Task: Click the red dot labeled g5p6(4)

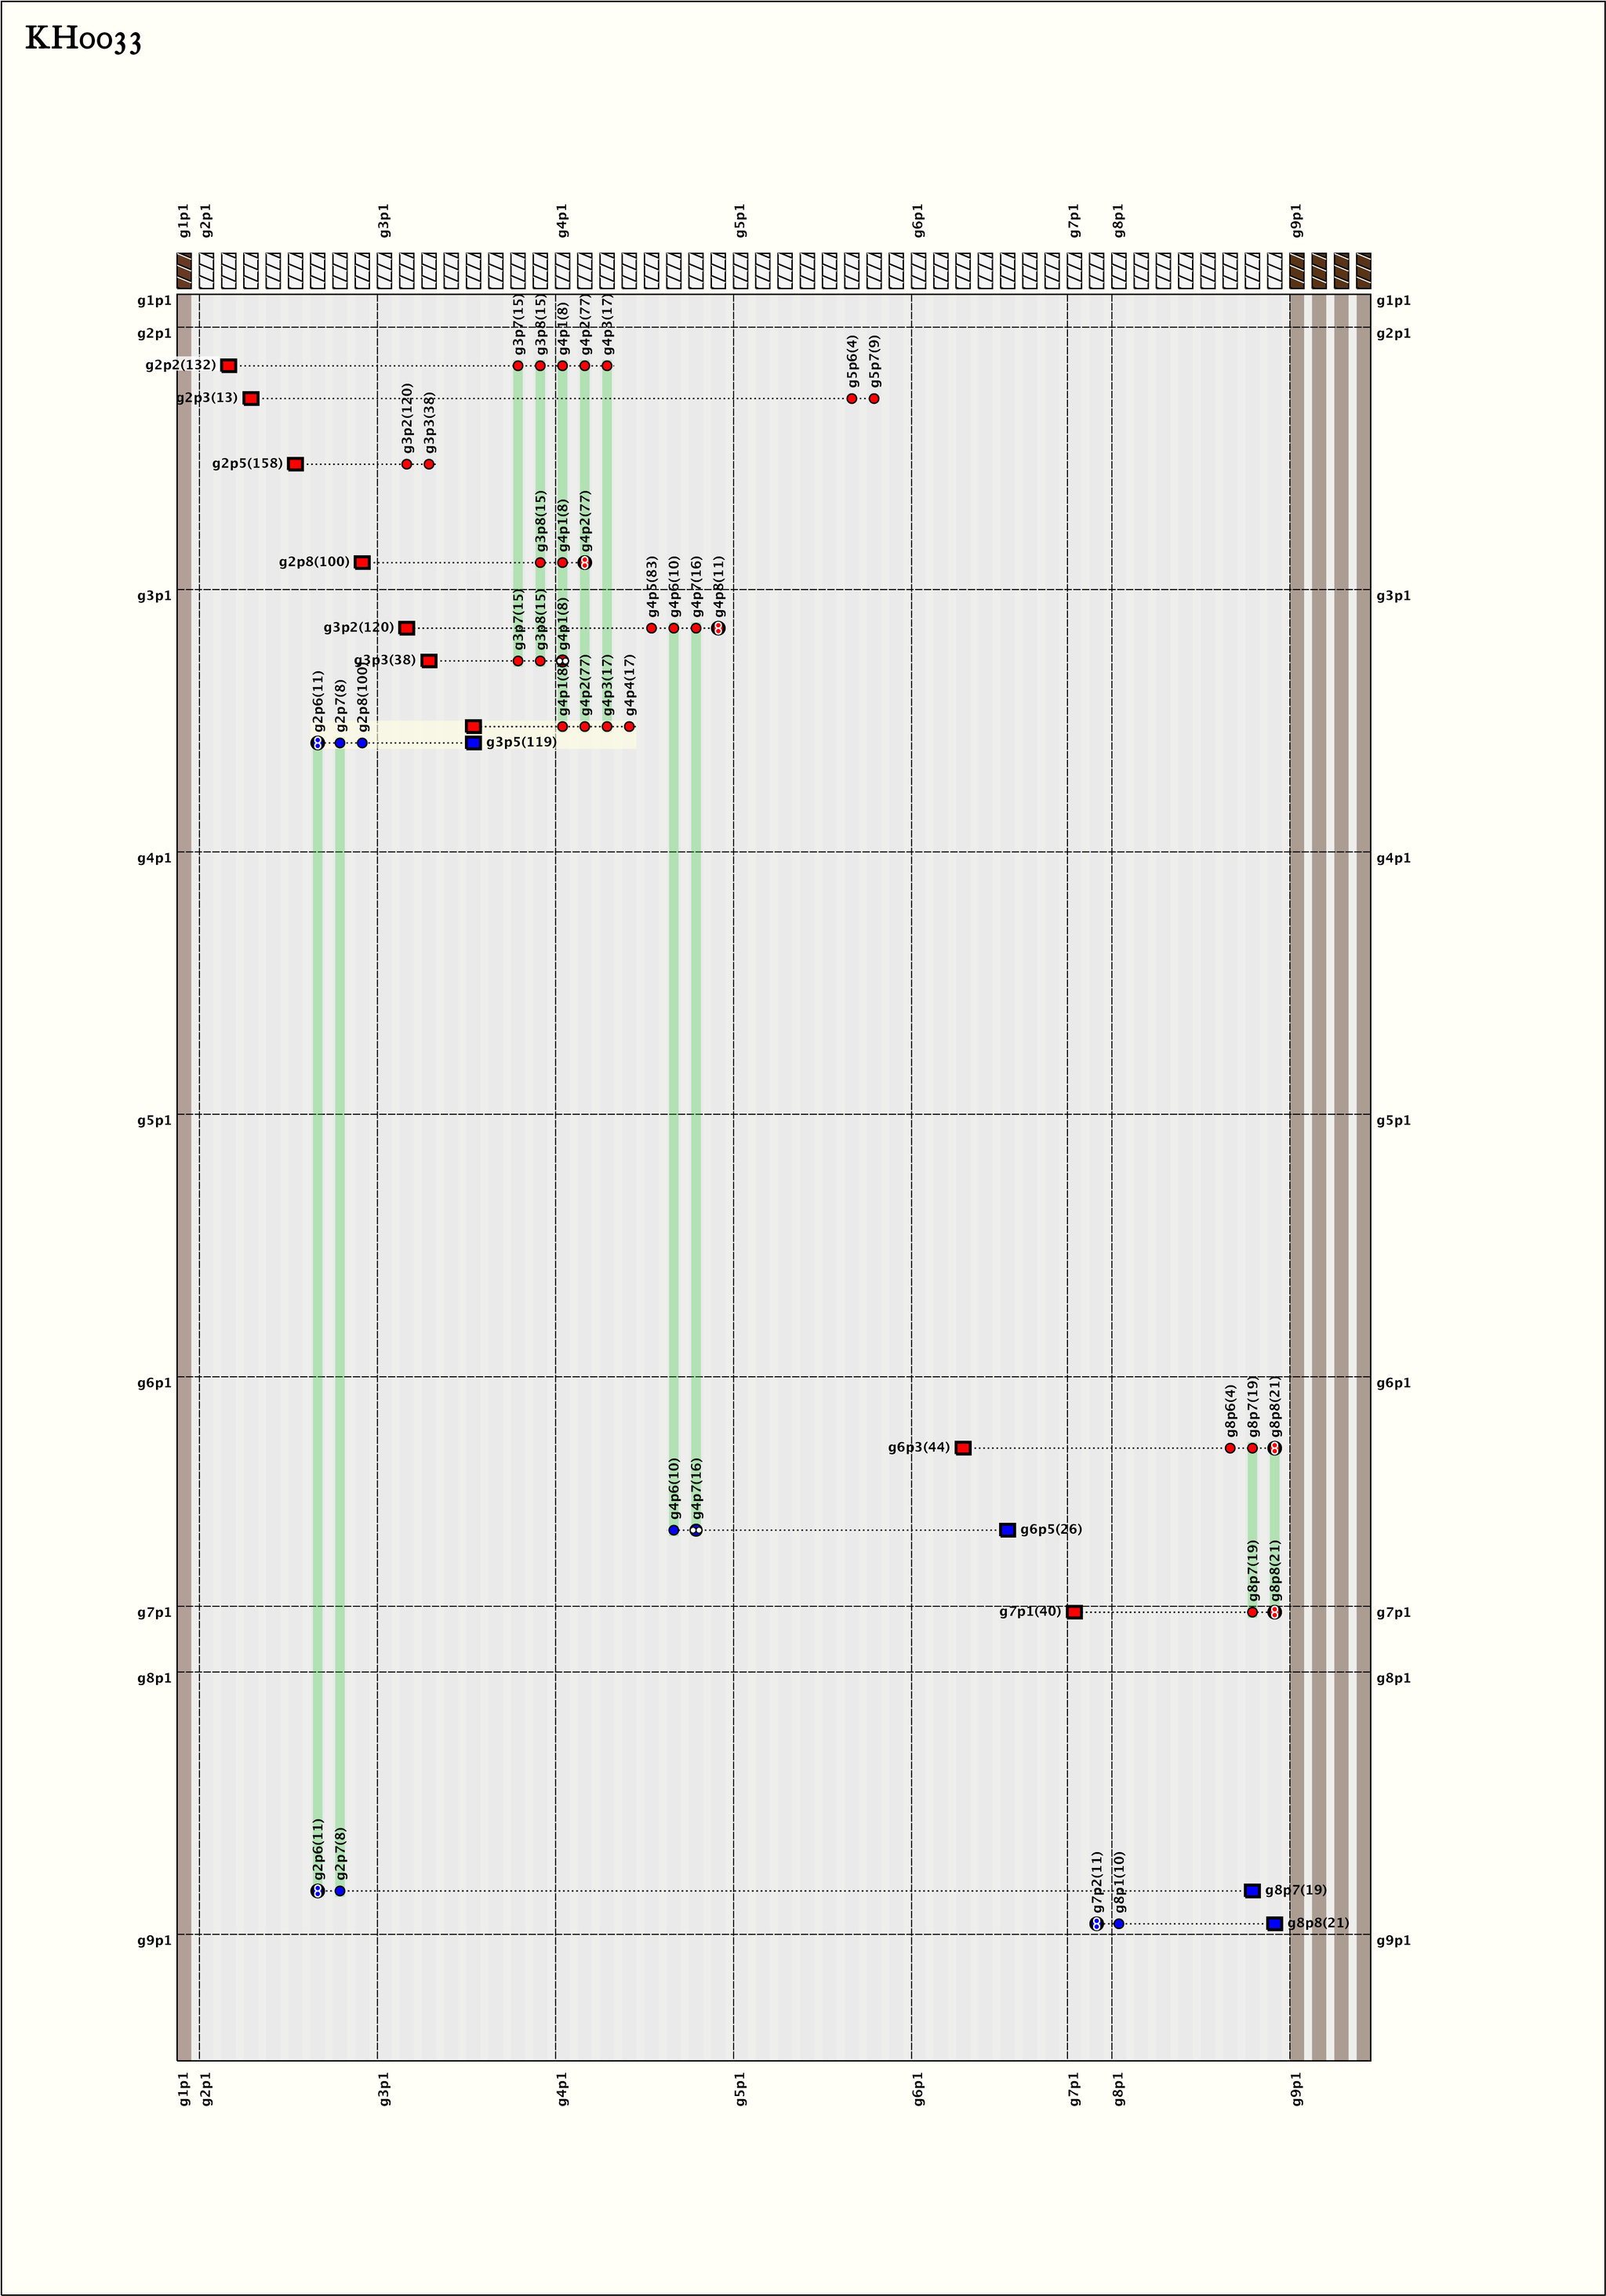Action: pyautogui.click(x=852, y=399)
